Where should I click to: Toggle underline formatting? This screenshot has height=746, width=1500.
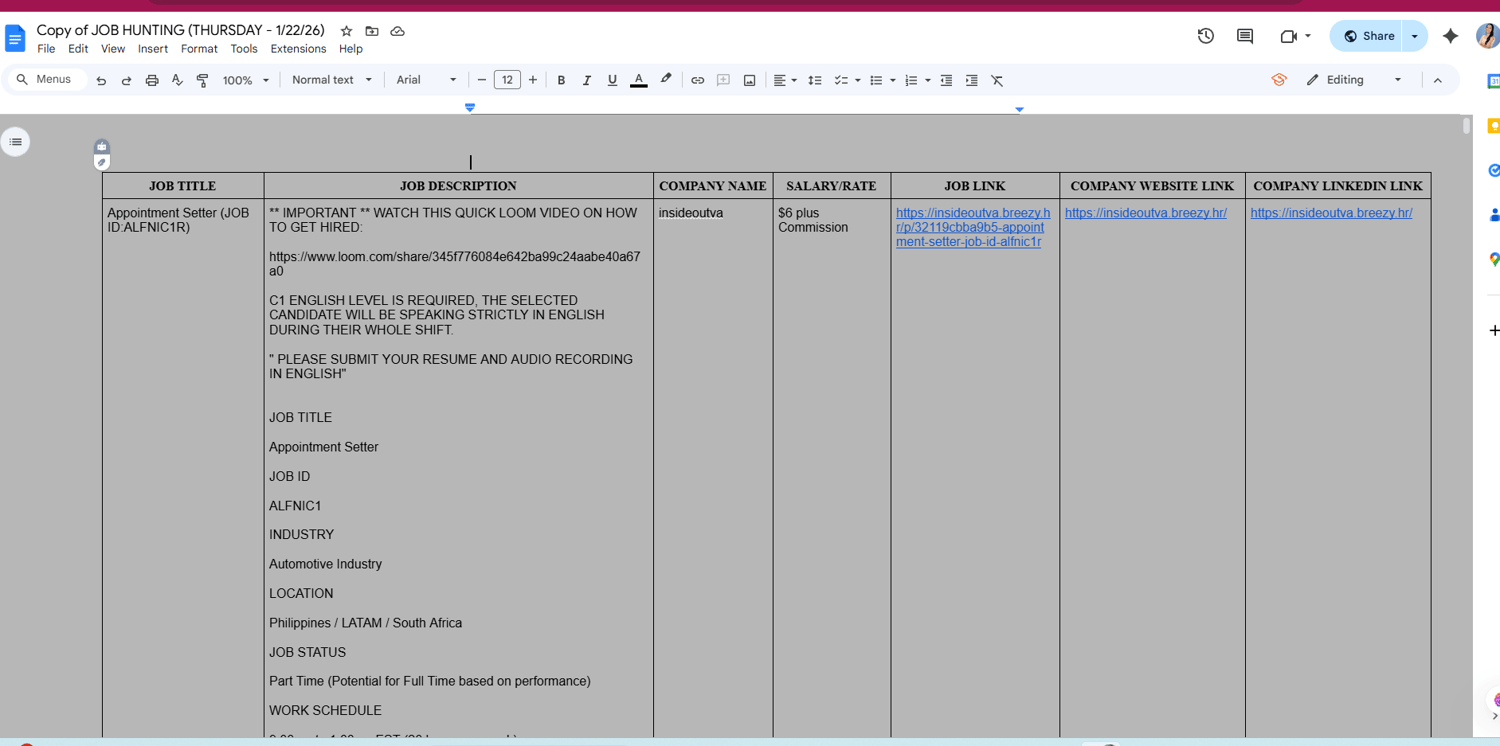click(612, 80)
